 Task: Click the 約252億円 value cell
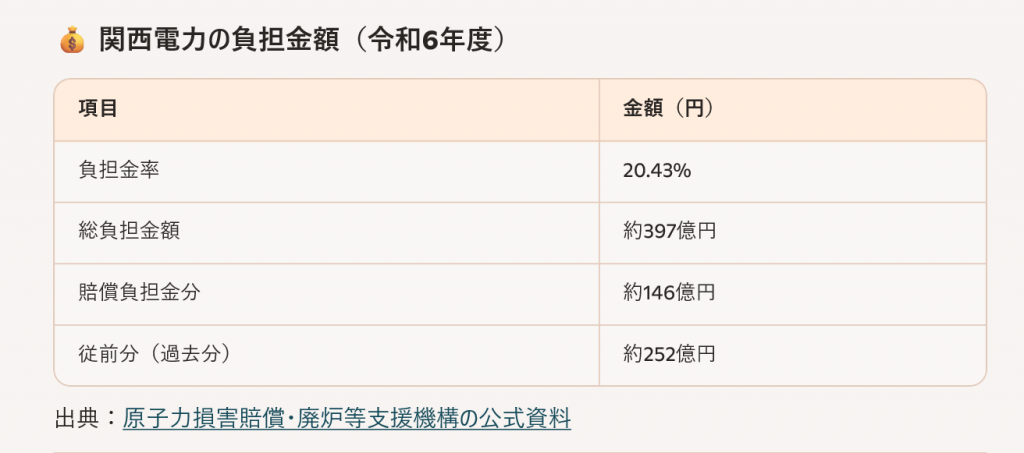click(669, 354)
